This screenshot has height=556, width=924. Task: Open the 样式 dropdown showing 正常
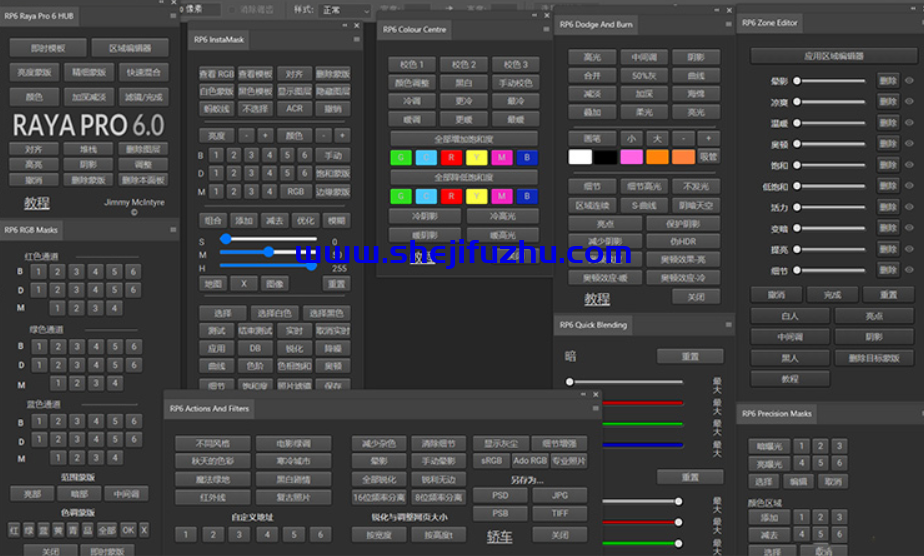[345, 10]
